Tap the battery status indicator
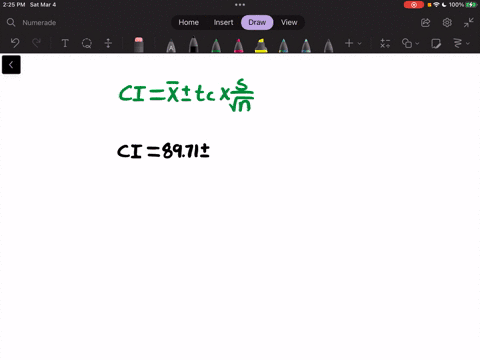 [x=471, y=5]
